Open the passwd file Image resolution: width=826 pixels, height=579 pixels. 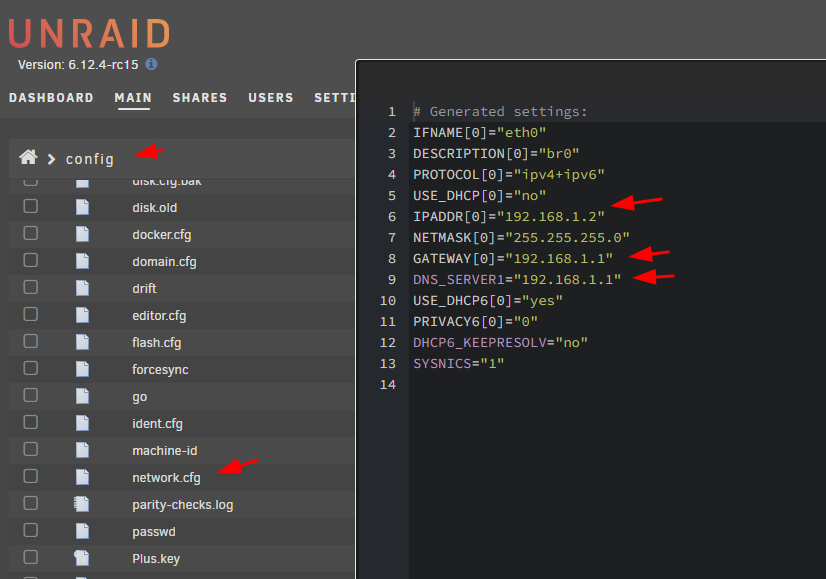[154, 532]
